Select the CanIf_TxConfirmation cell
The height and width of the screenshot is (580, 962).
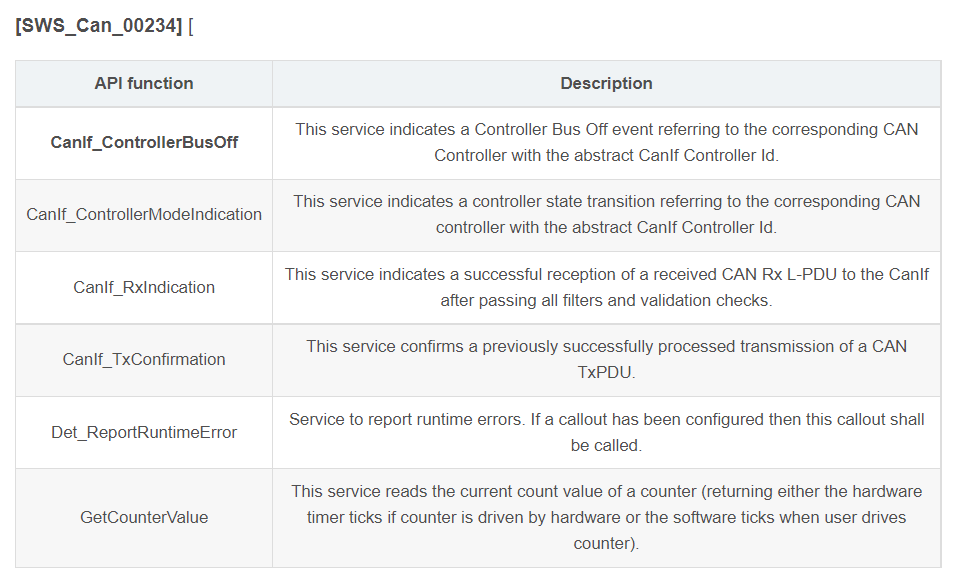point(144,359)
